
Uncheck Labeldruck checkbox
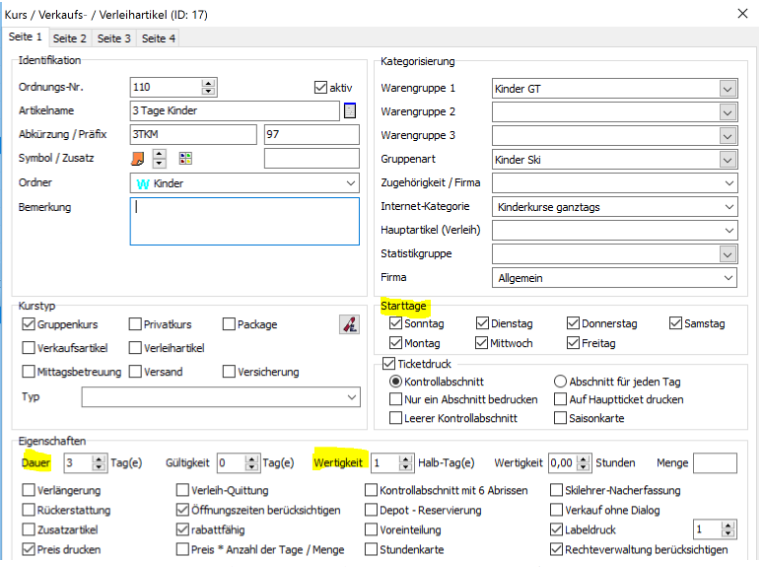pos(556,530)
